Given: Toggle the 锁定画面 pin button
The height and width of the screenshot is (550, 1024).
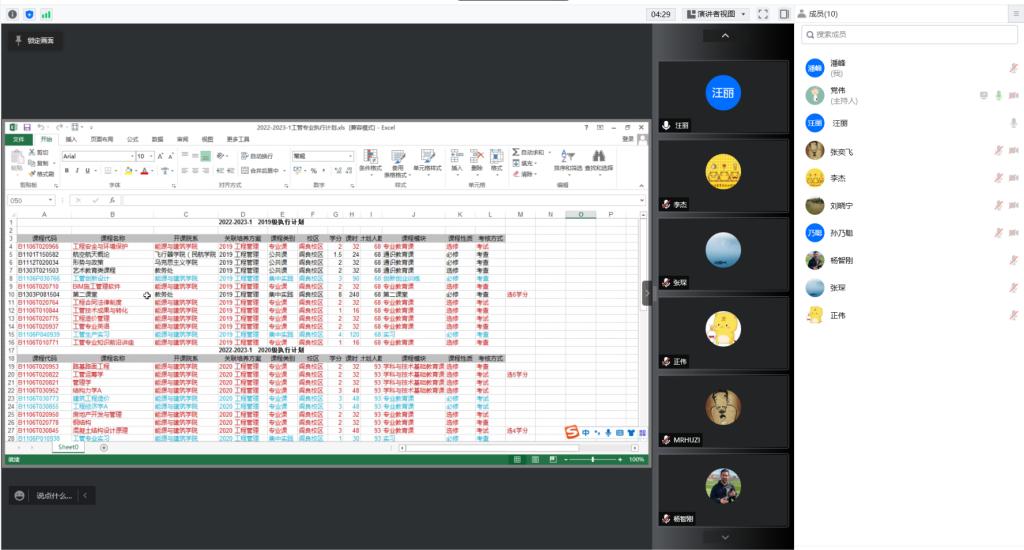Looking at the screenshot, I should (x=36, y=40).
